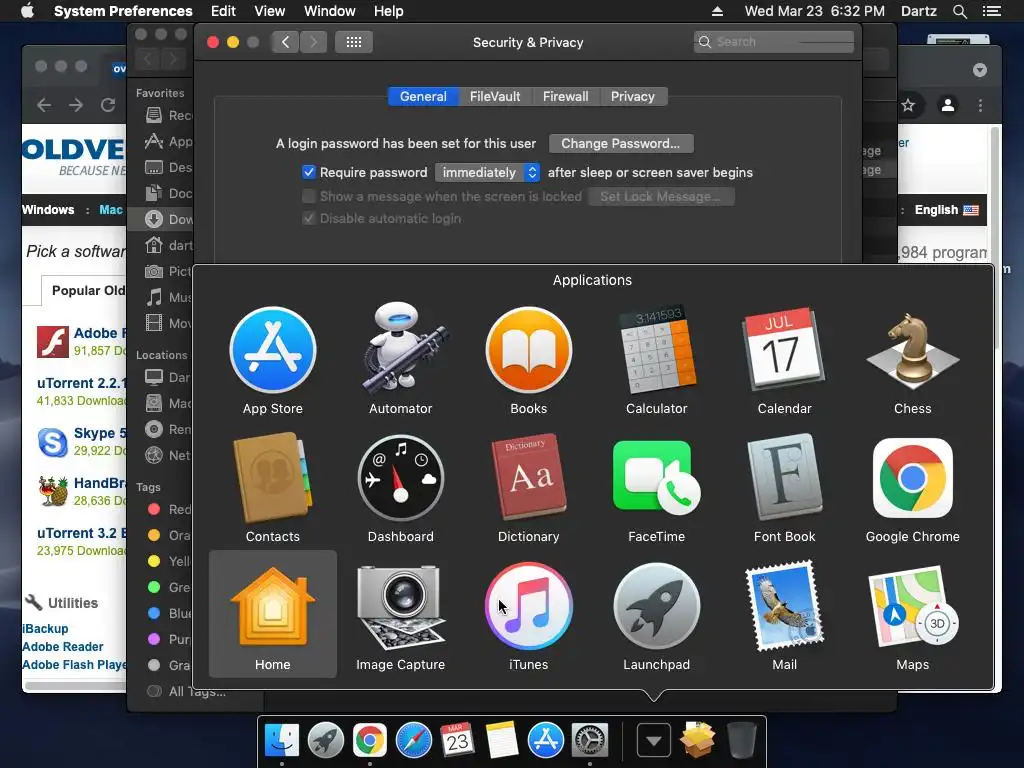Open Chrome three-dot menu
The height and width of the screenshot is (768, 1024).
980,105
